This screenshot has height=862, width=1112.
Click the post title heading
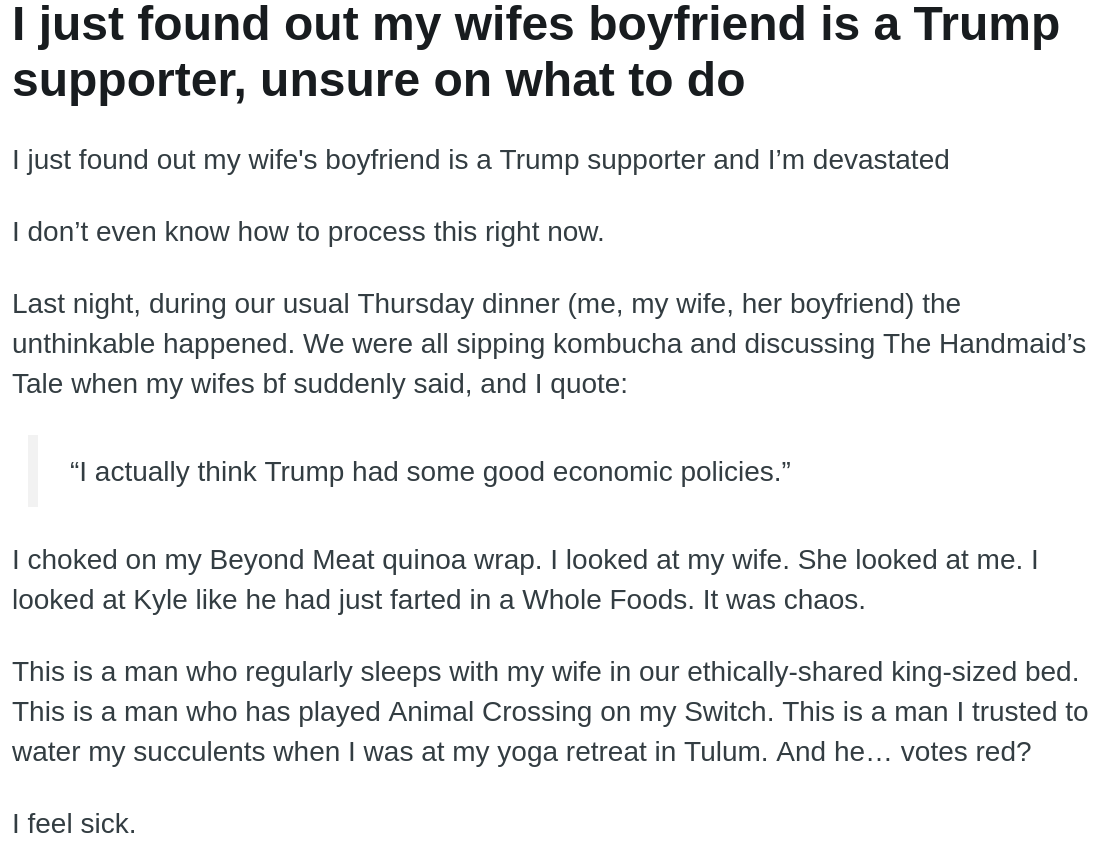pyautogui.click(x=535, y=50)
